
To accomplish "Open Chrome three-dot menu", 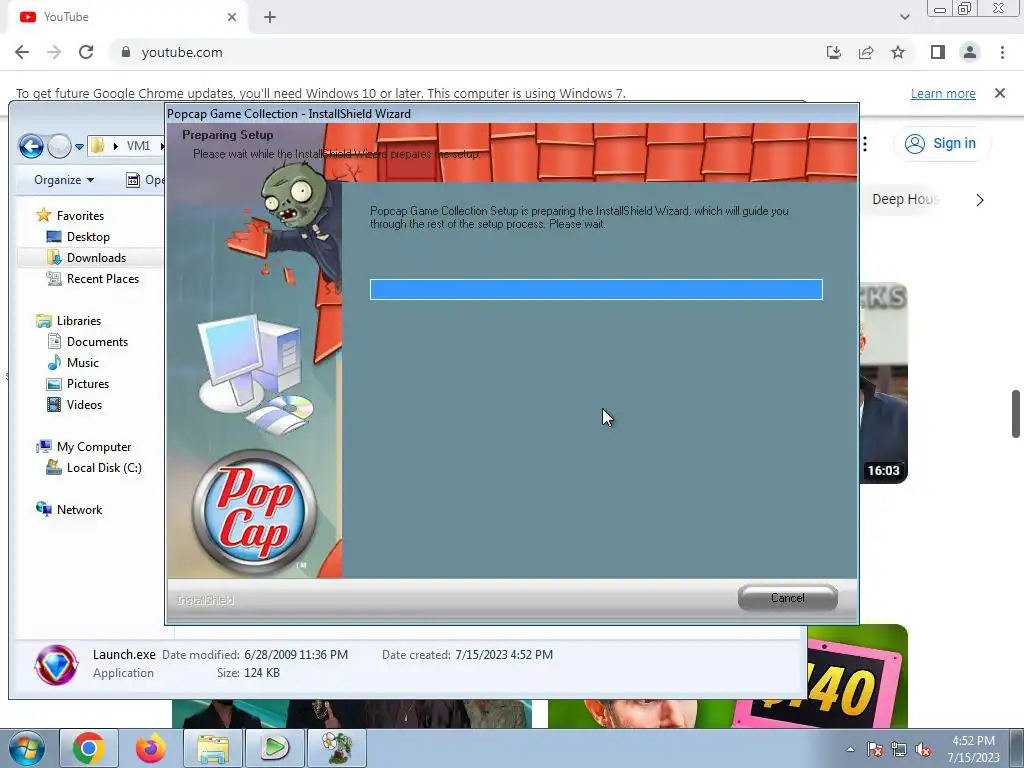I will point(1002,52).
